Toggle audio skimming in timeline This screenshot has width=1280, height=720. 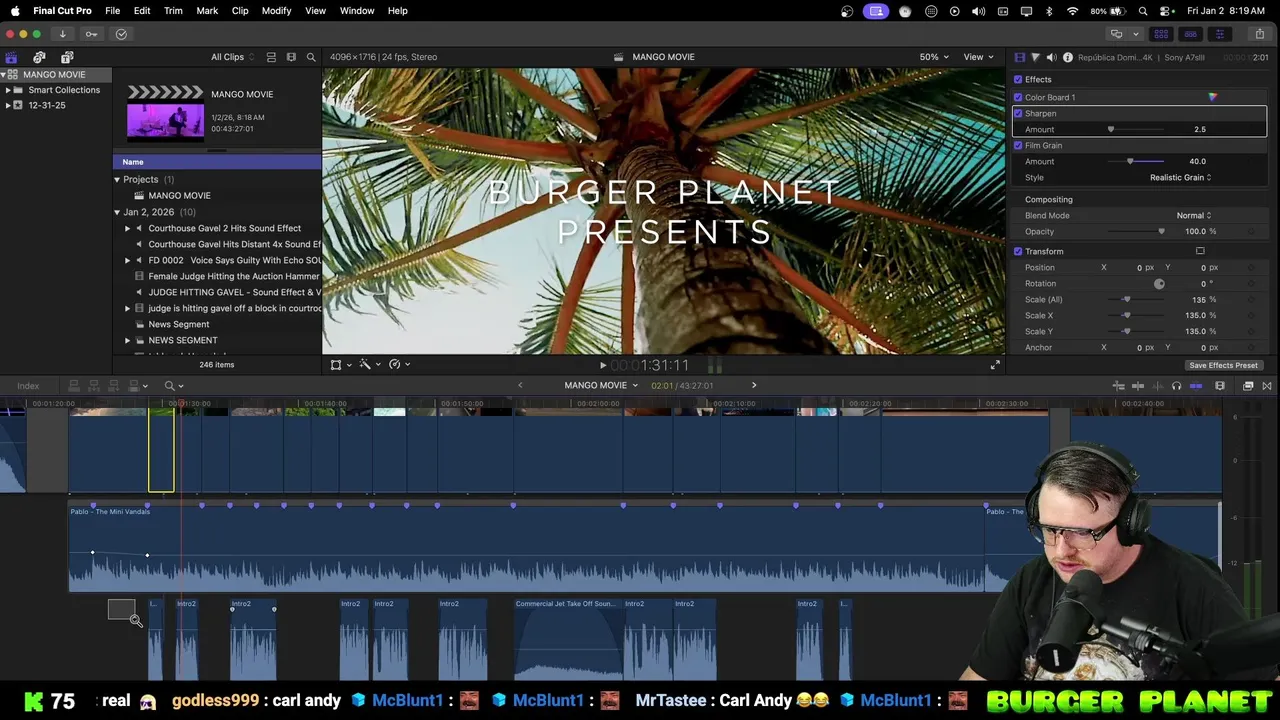click(x=1157, y=386)
